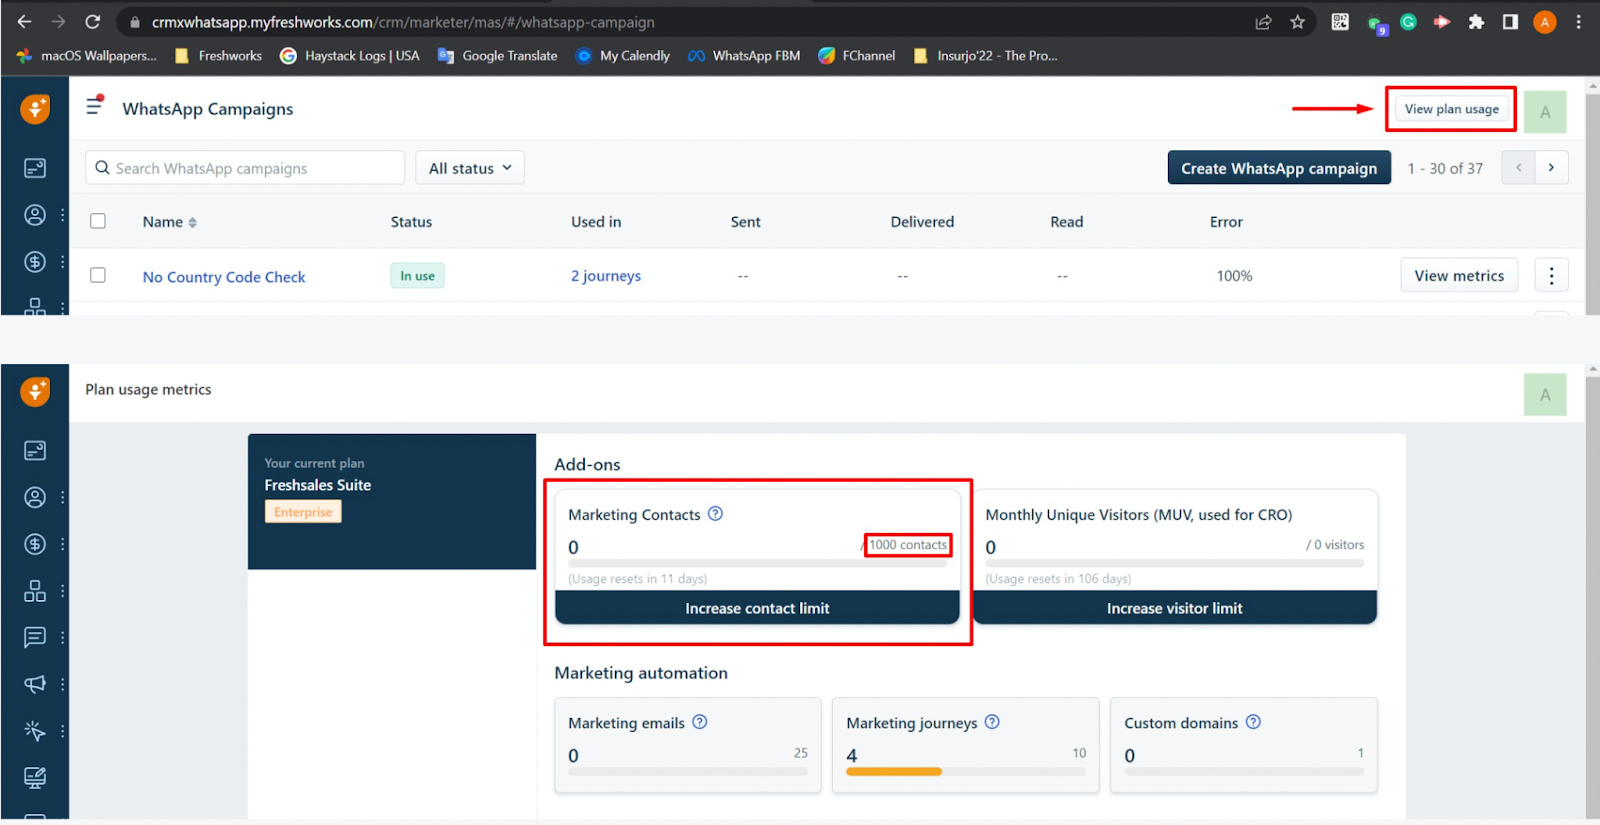Open the Freshworks bookmark
The height and width of the screenshot is (825, 1600).
point(218,56)
